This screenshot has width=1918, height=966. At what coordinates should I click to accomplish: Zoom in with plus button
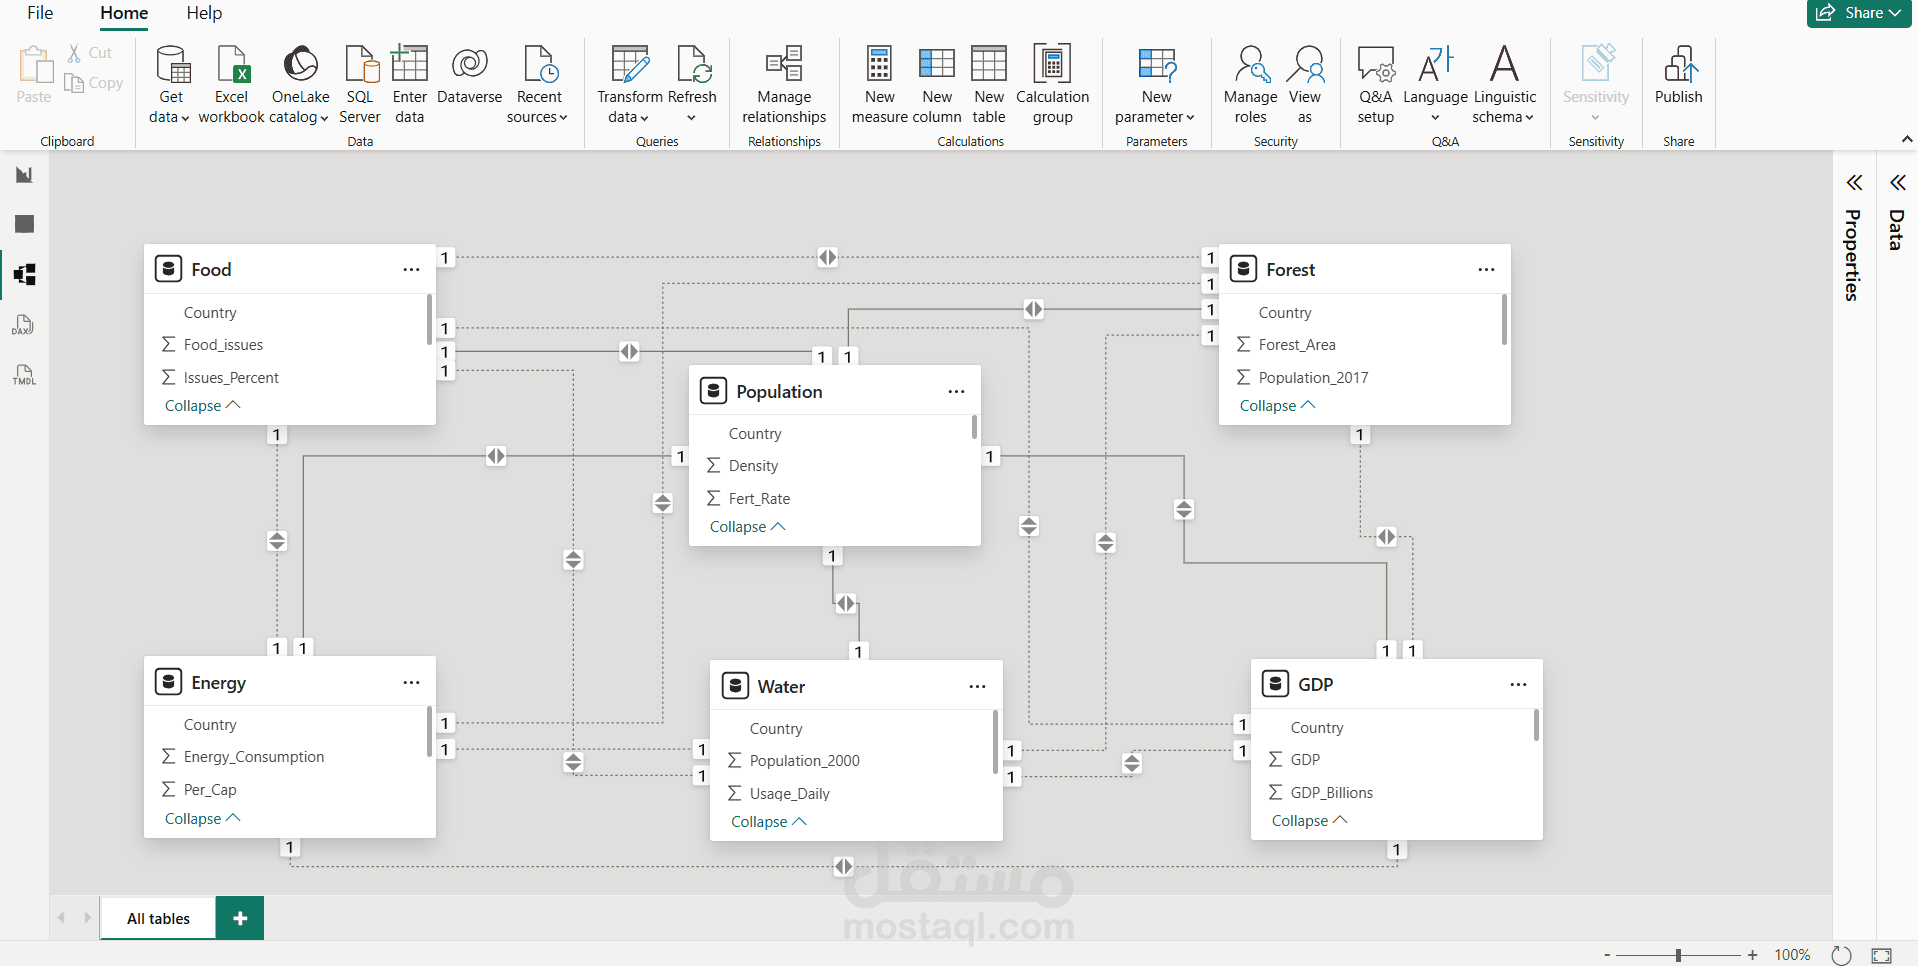point(1752,955)
